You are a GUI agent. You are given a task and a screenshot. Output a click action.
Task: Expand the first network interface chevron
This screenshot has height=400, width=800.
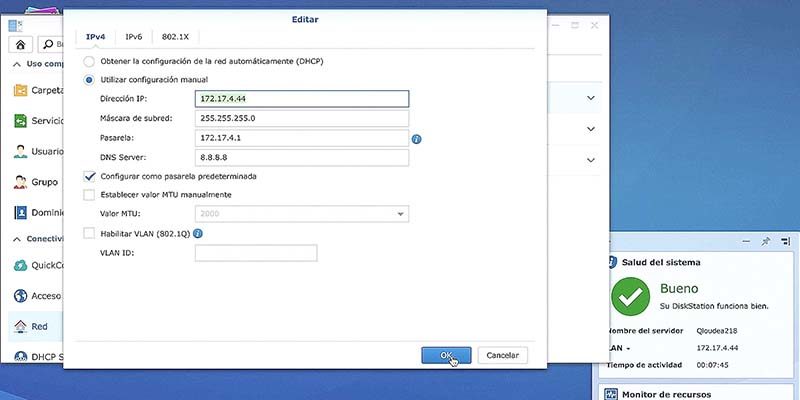[x=591, y=98]
